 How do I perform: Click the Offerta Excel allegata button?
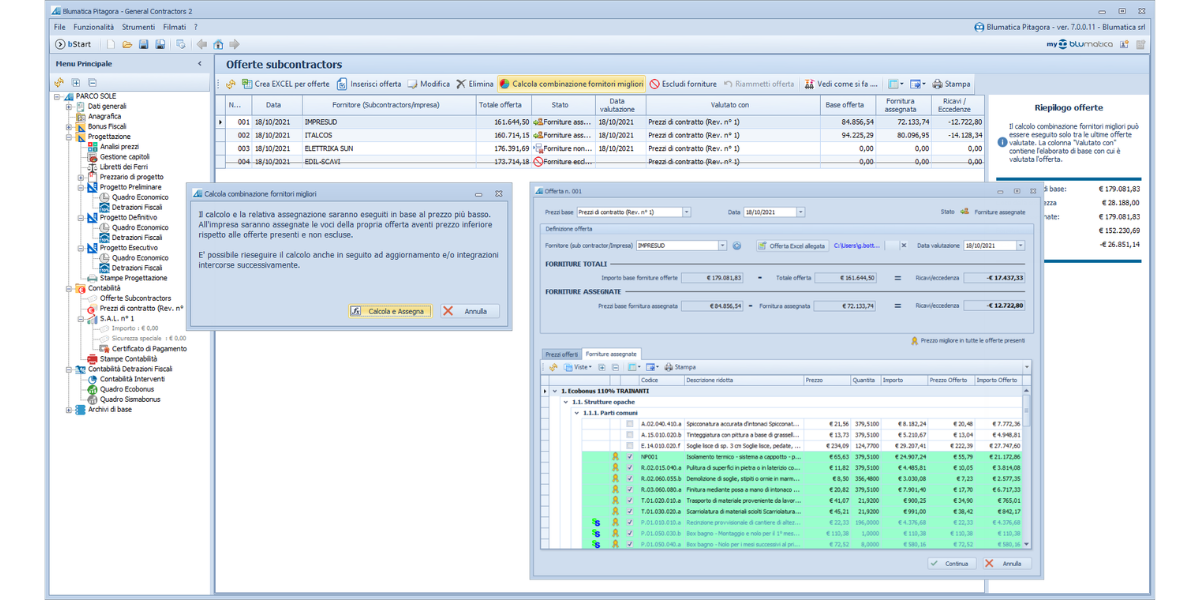(791, 245)
